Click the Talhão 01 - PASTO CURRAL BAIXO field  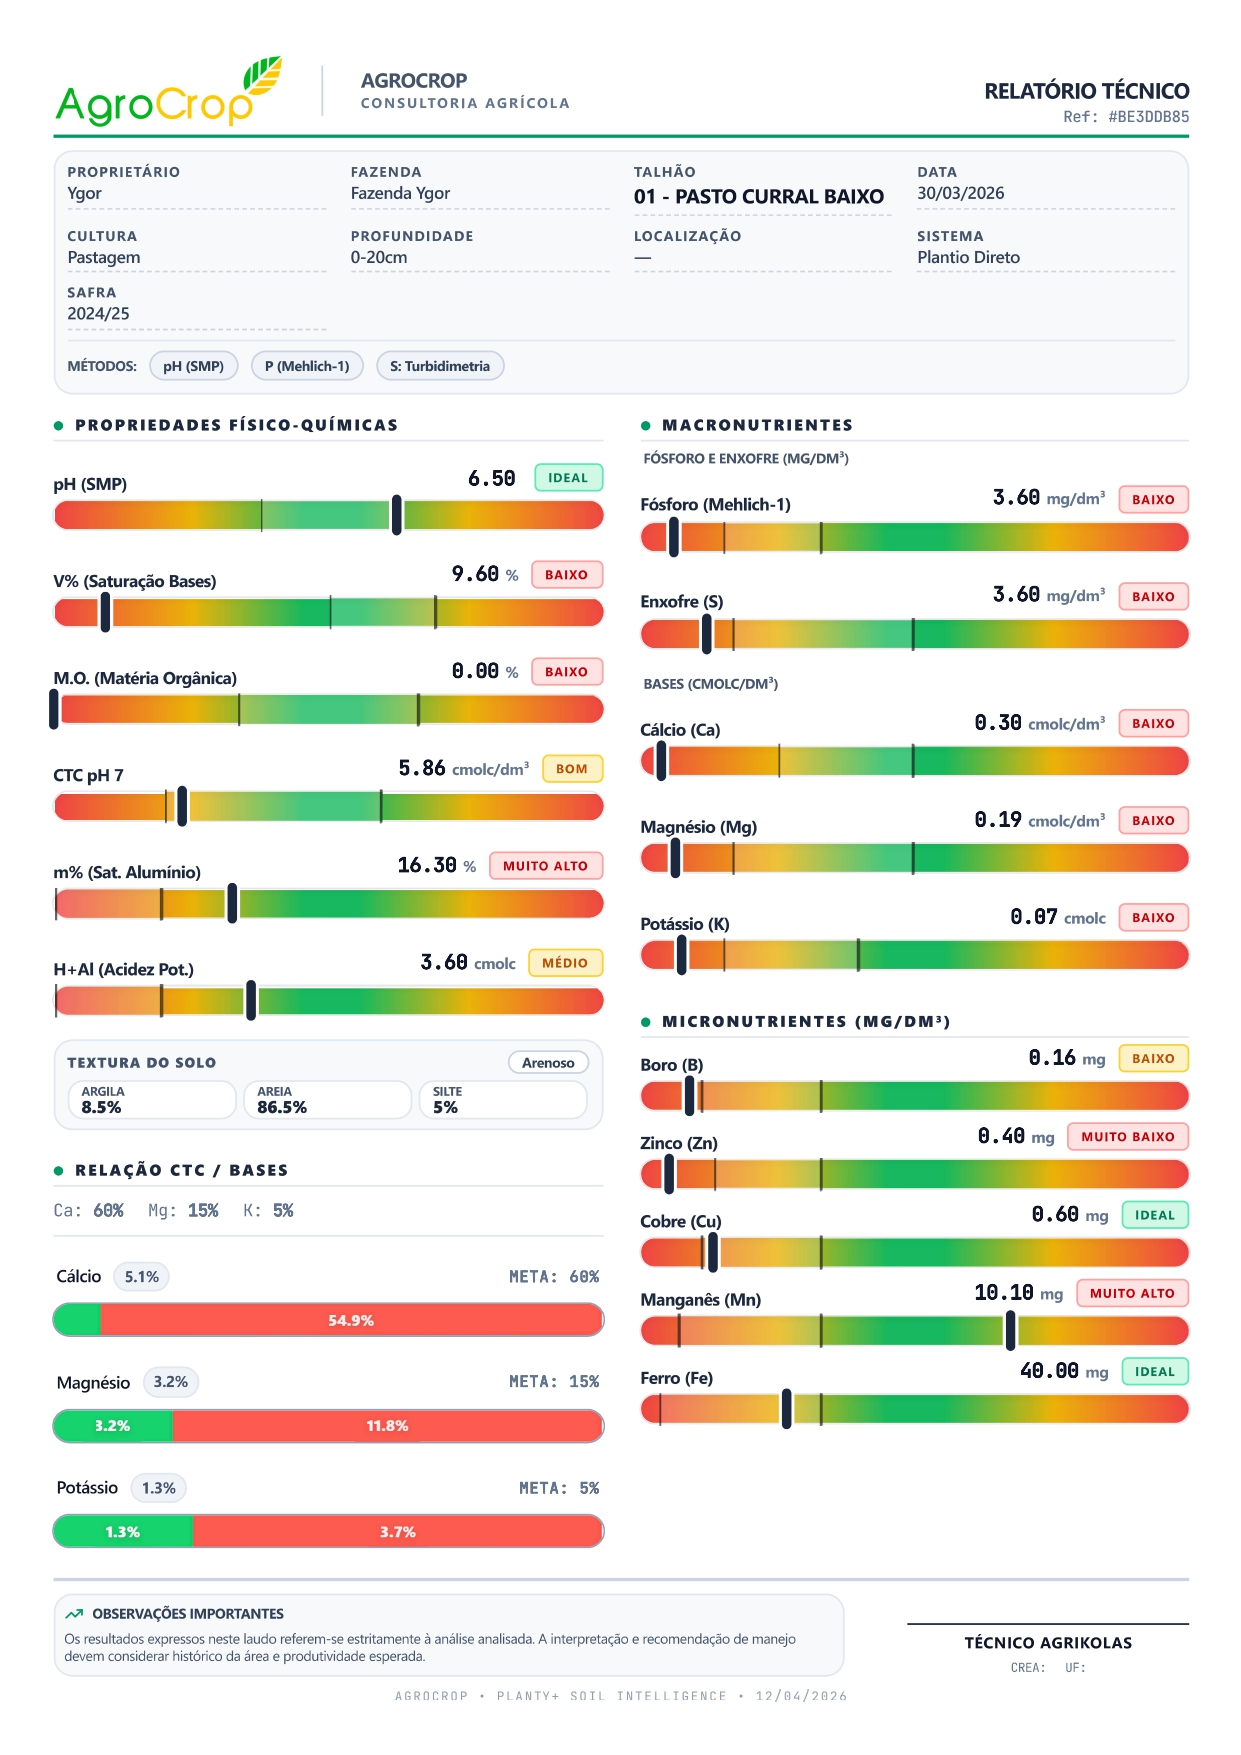click(x=759, y=196)
